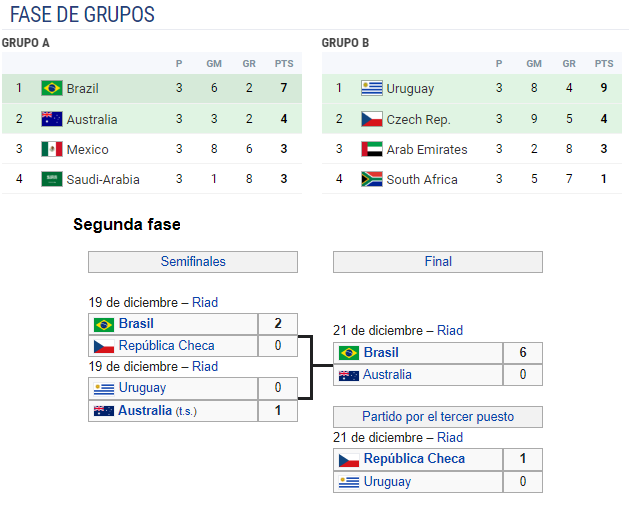Image resolution: width=629 pixels, height=510 pixels.
Task: Click the Saudi-Arabia flag icon
Action: tap(52, 179)
